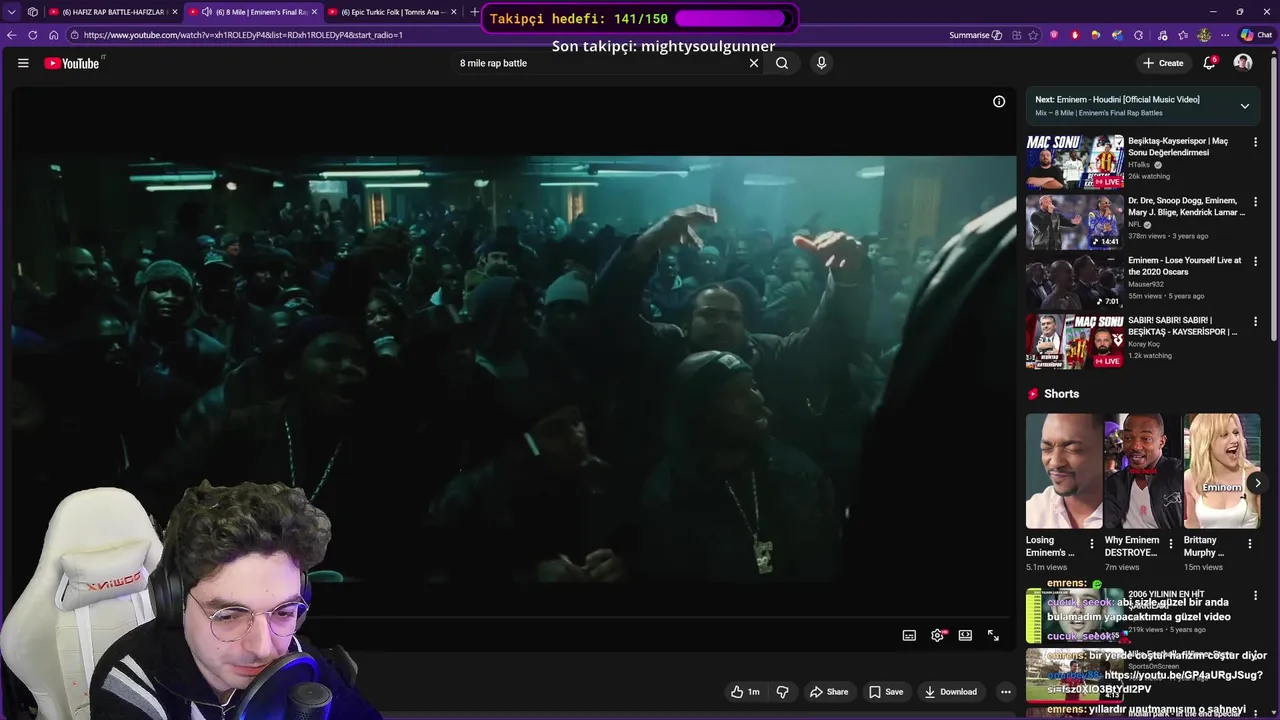This screenshot has height=720, width=1280.
Task: Open the tab actions dropdown menu
Action: pyautogui.click(x=12, y=12)
